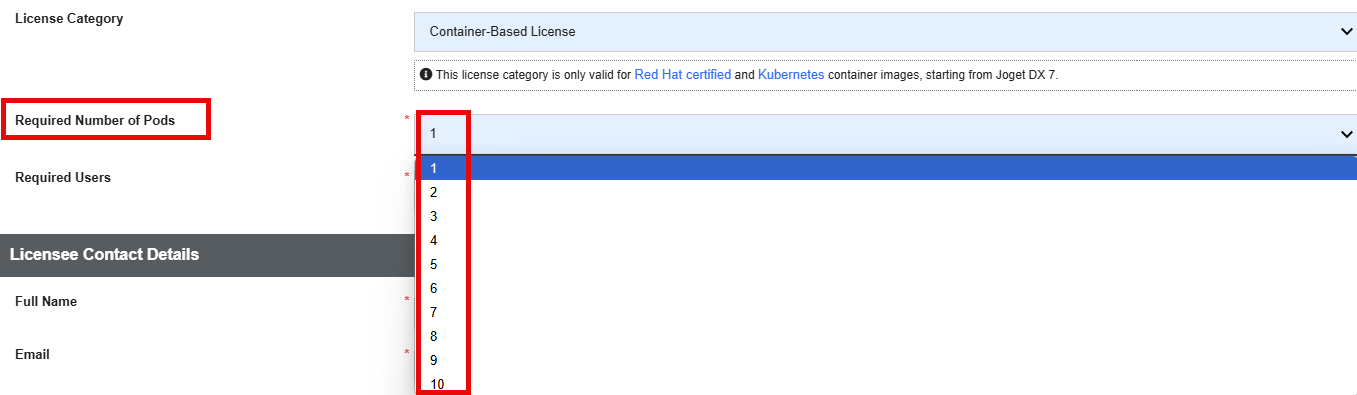
Task: Open the License Category dropdown
Action: pos(885,32)
